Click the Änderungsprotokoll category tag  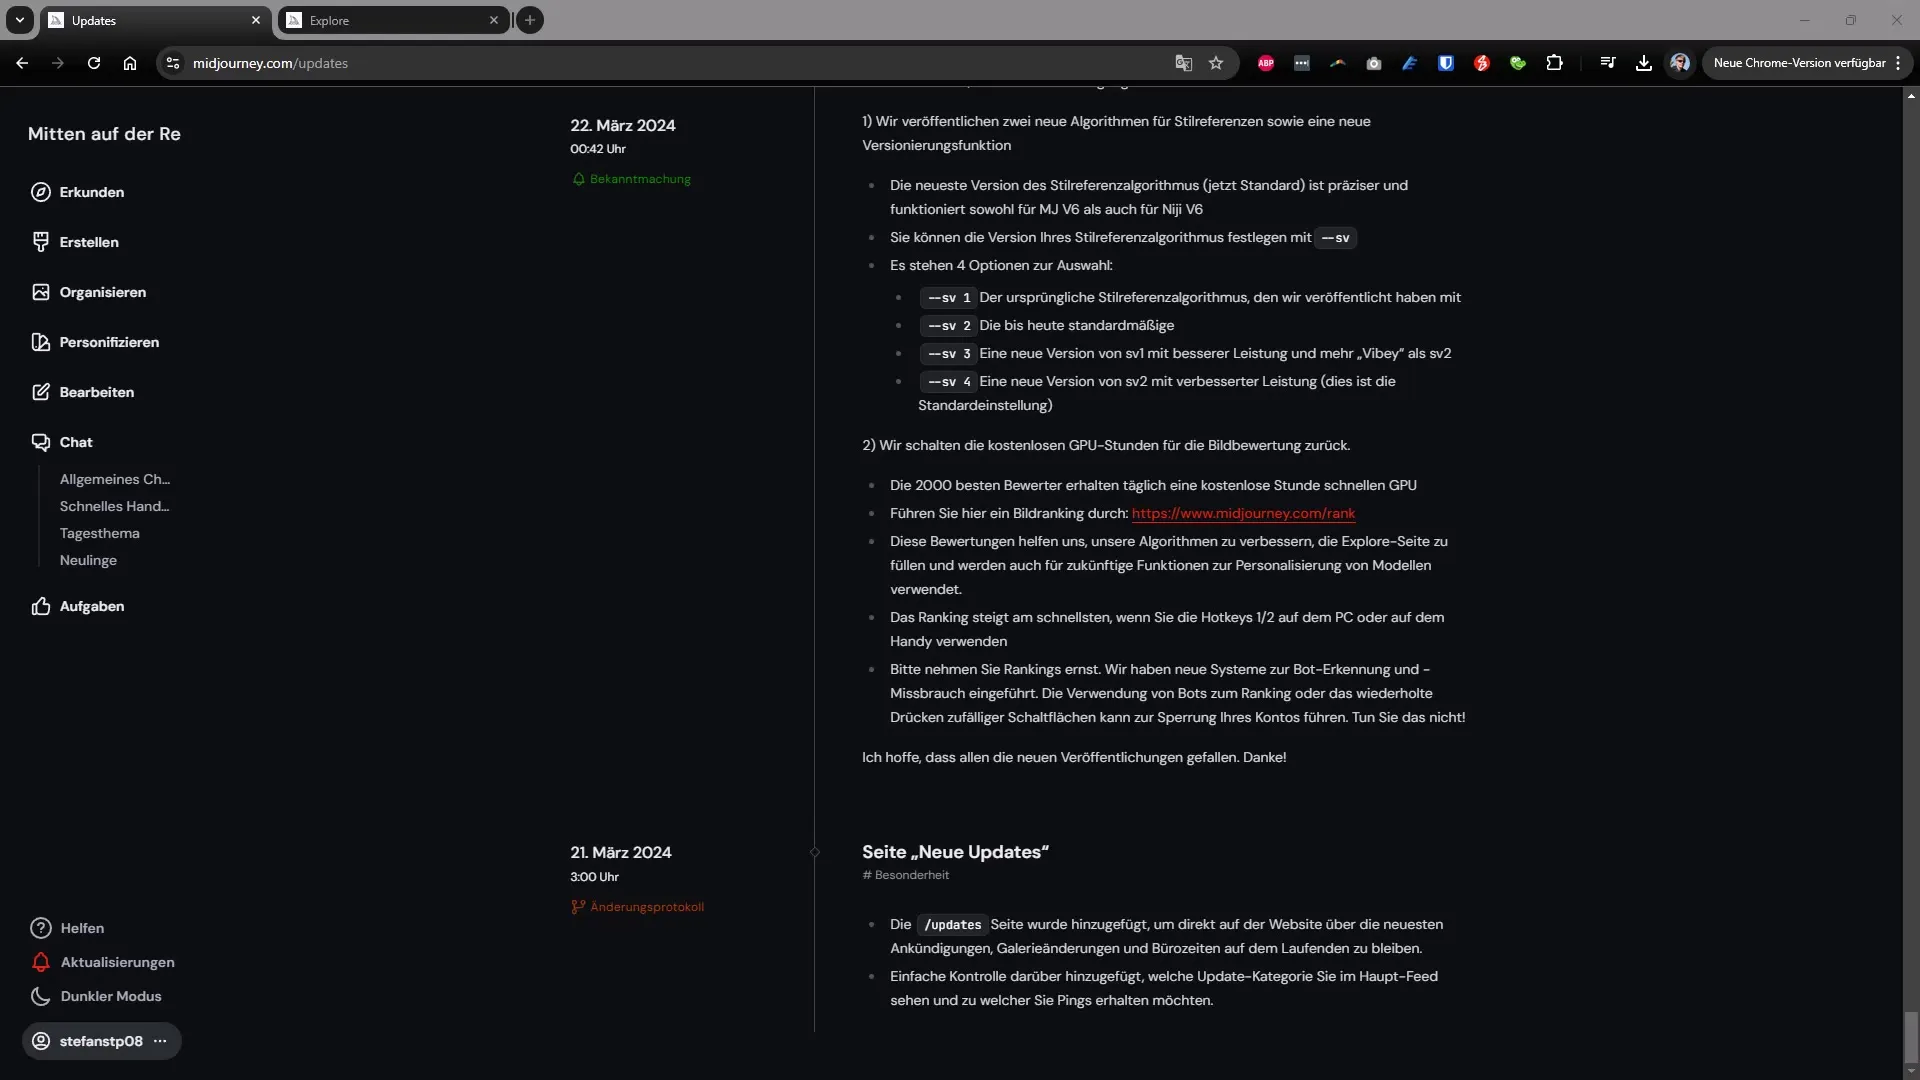pyautogui.click(x=637, y=907)
